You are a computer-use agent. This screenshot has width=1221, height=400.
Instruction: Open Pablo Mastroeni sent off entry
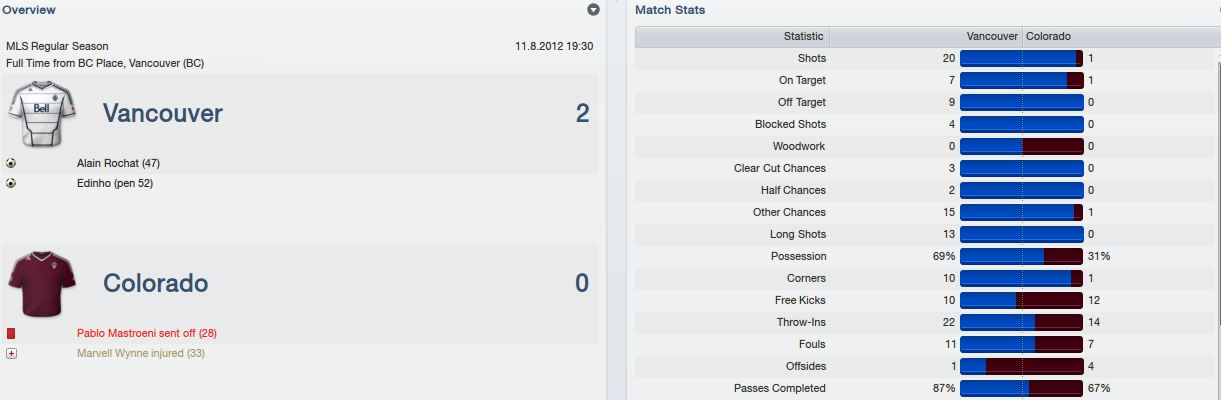click(x=147, y=333)
